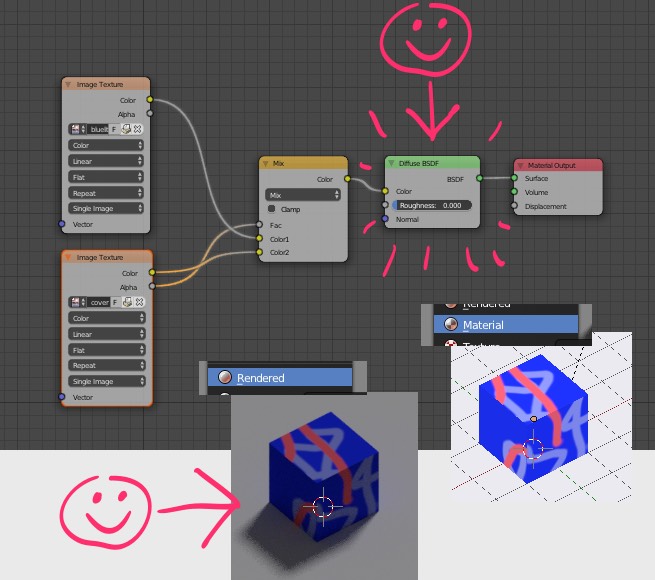Click Vector input socket of cover Image Texture
The image size is (655, 580).
click(x=62, y=397)
